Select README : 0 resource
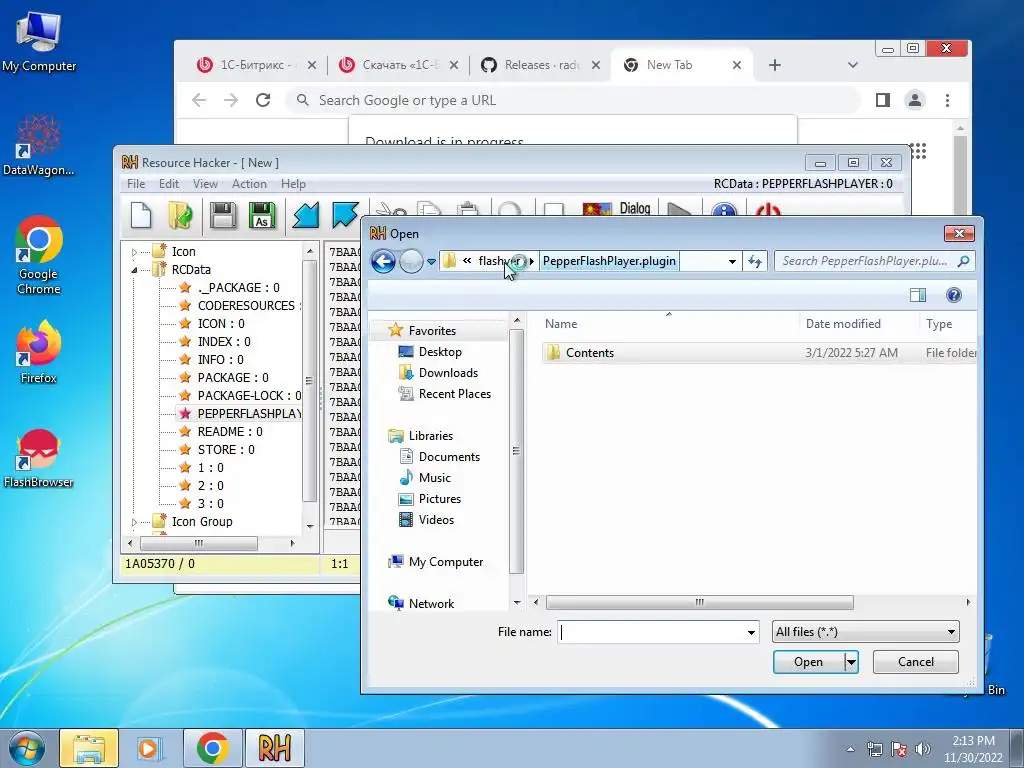Image resolution: width=1024 pixels, height=768 pixels. coord(230,432)
